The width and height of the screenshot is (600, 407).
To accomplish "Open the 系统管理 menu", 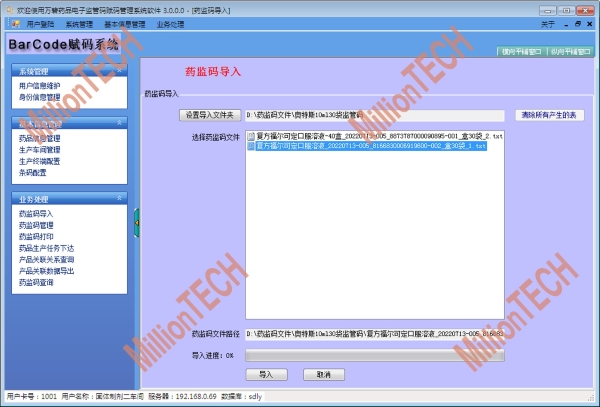I will [79, 24].
